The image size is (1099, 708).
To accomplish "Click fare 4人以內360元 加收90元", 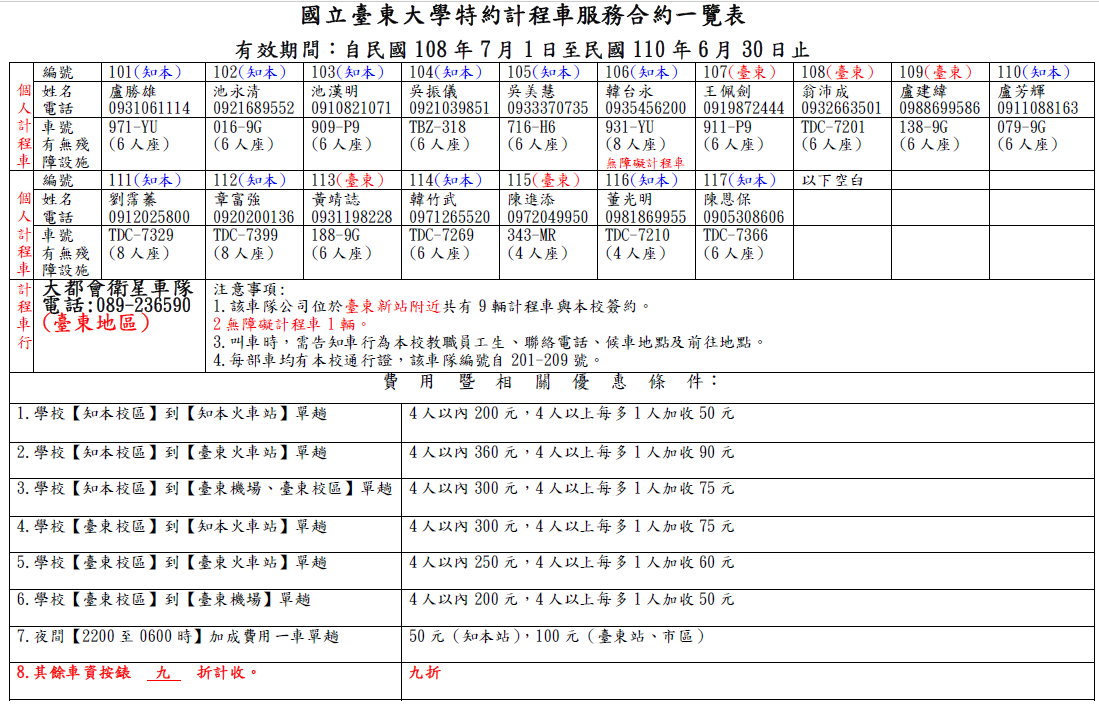I will coord(571,453).
